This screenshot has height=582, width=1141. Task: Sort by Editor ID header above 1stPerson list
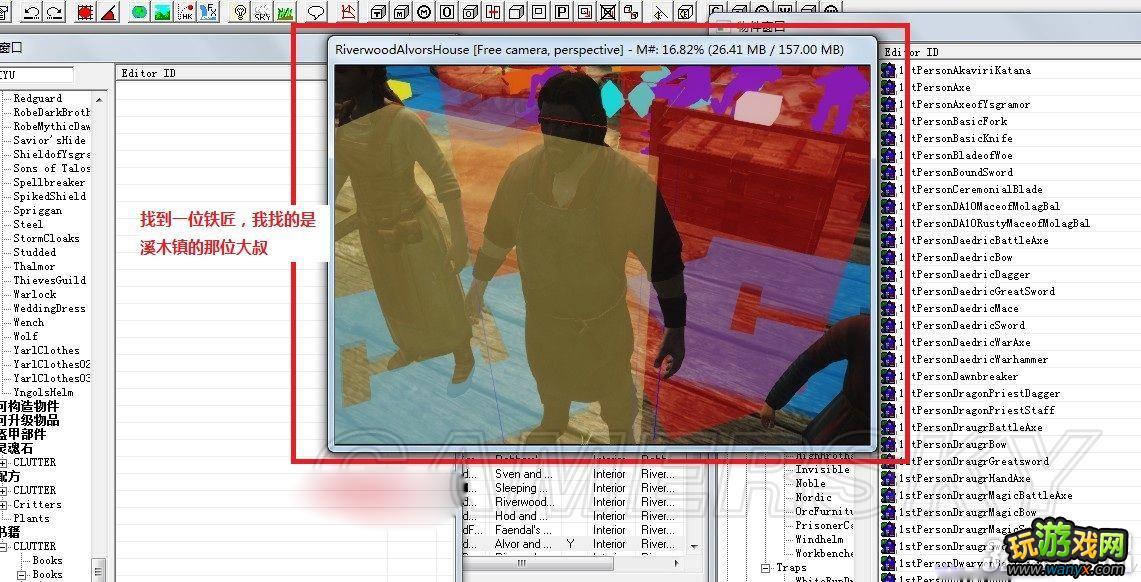click(x=911, y=52)
